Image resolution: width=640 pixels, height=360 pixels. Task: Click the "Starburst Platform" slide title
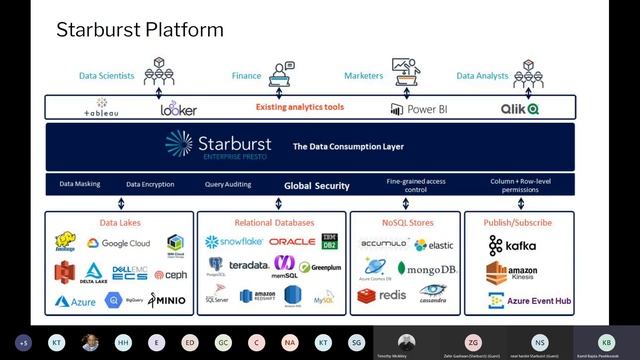point(140,30)
